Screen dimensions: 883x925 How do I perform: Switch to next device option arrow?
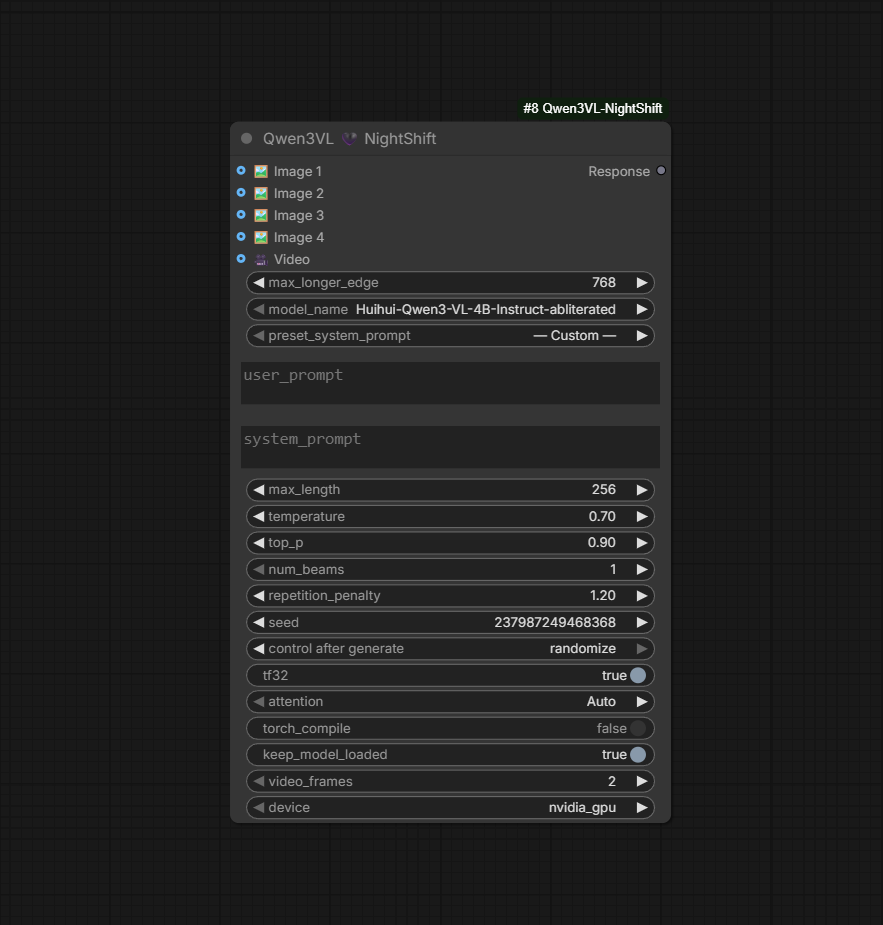(642, 808)
